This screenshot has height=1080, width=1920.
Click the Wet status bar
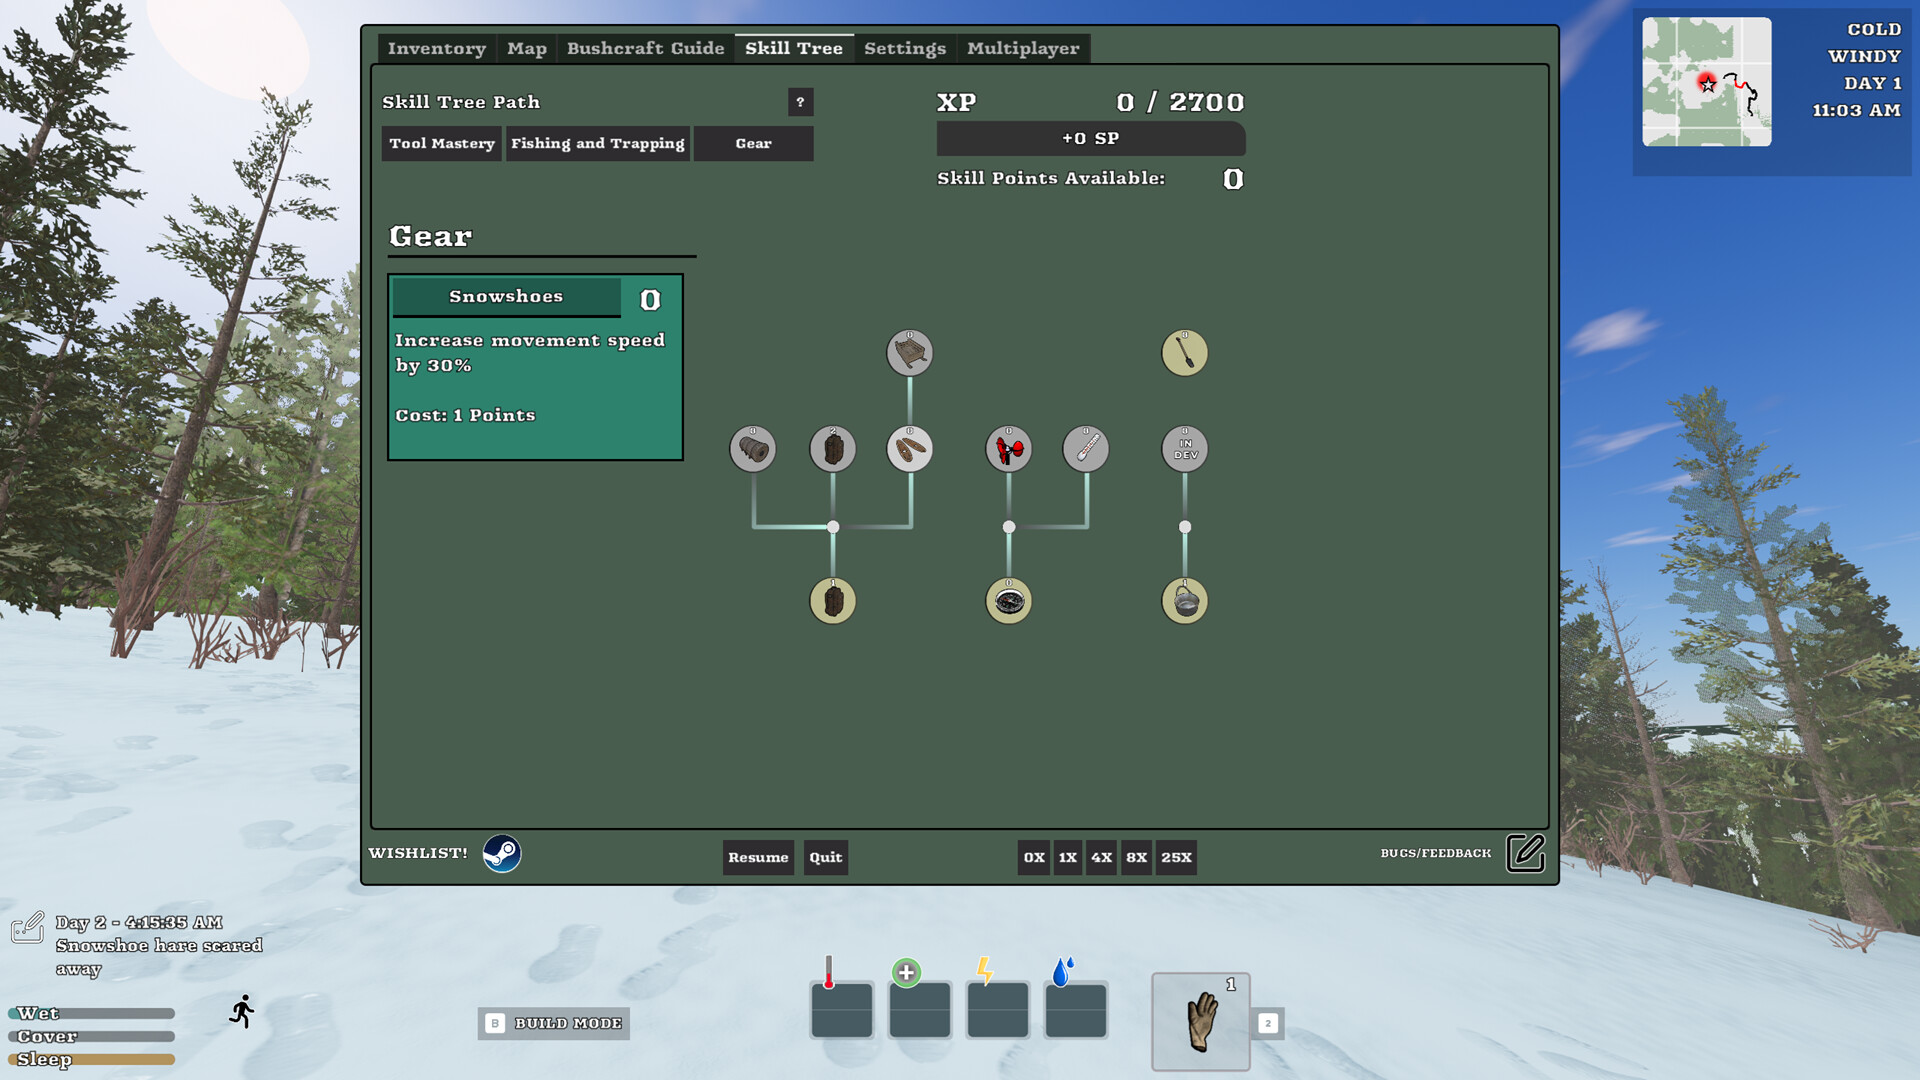(x=92, y=1013)
